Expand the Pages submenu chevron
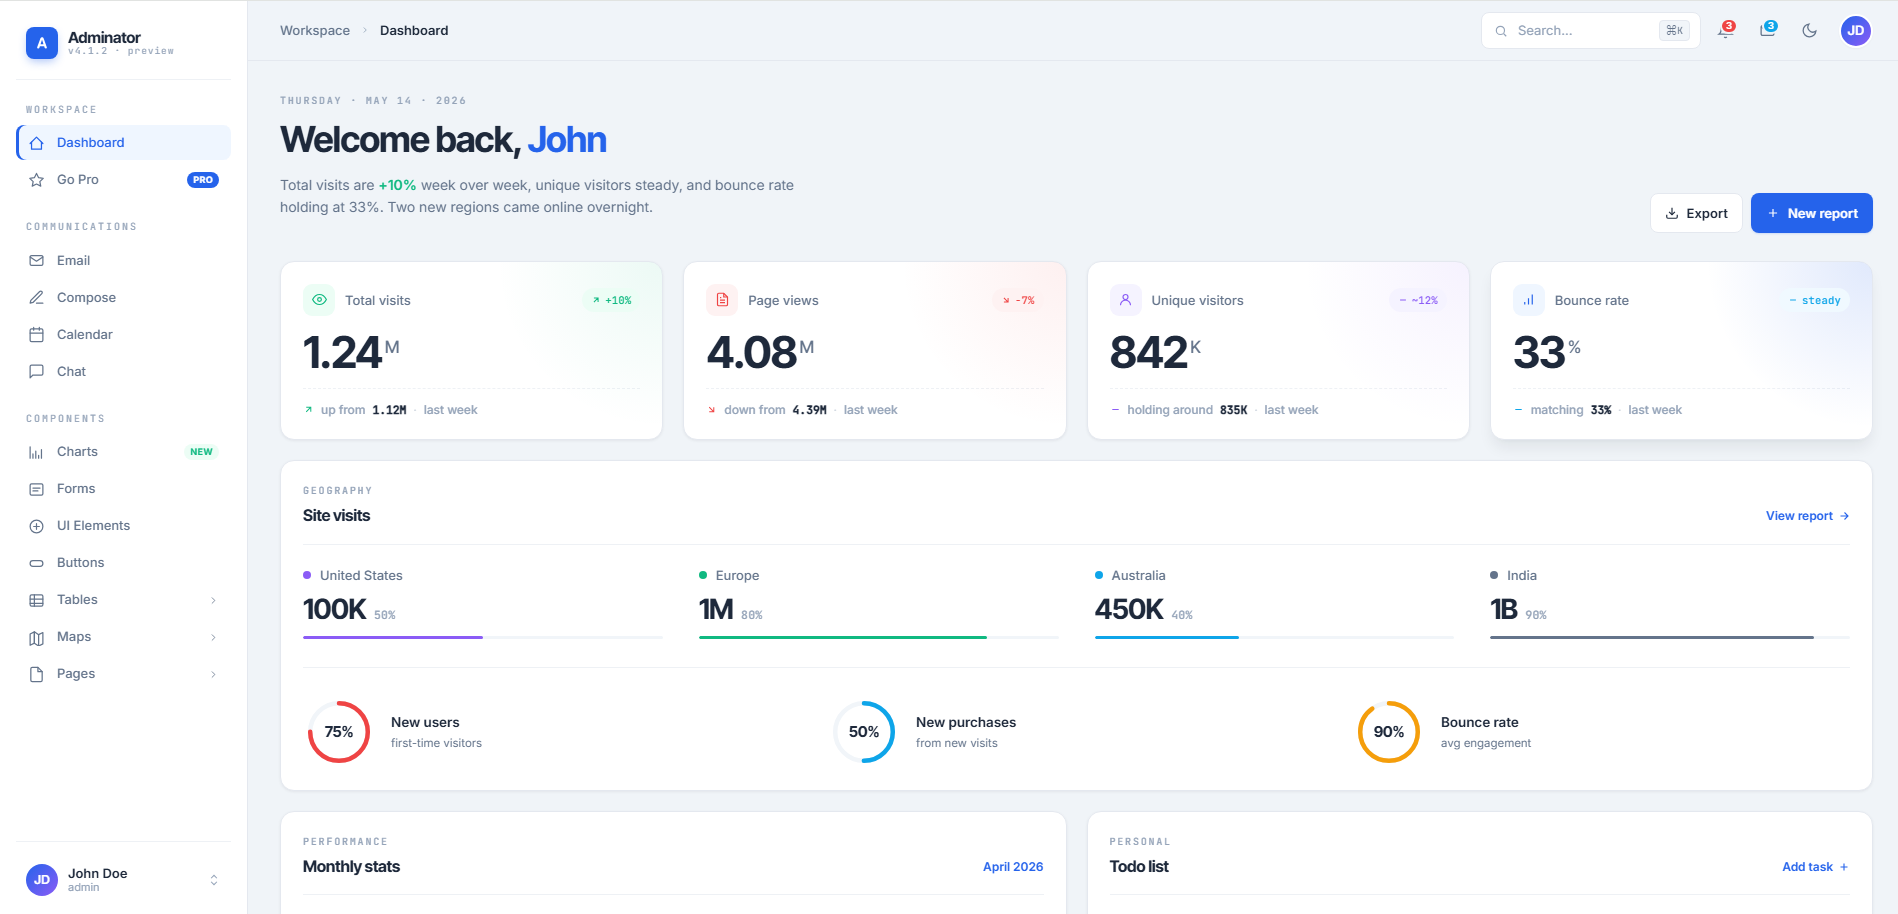This screenshot has width=1898, height=914. 213,674
